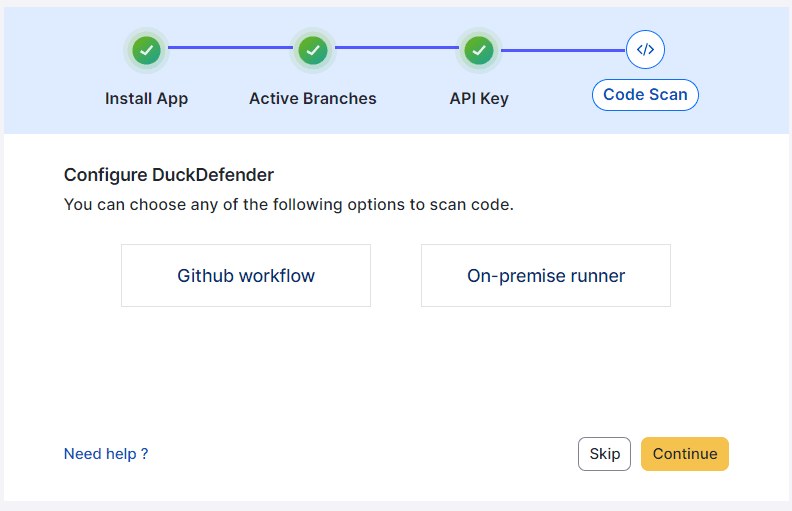This screenshot has width=792, height=511.
Task: Choose the On-premise runner option
Action: [546, 276]
